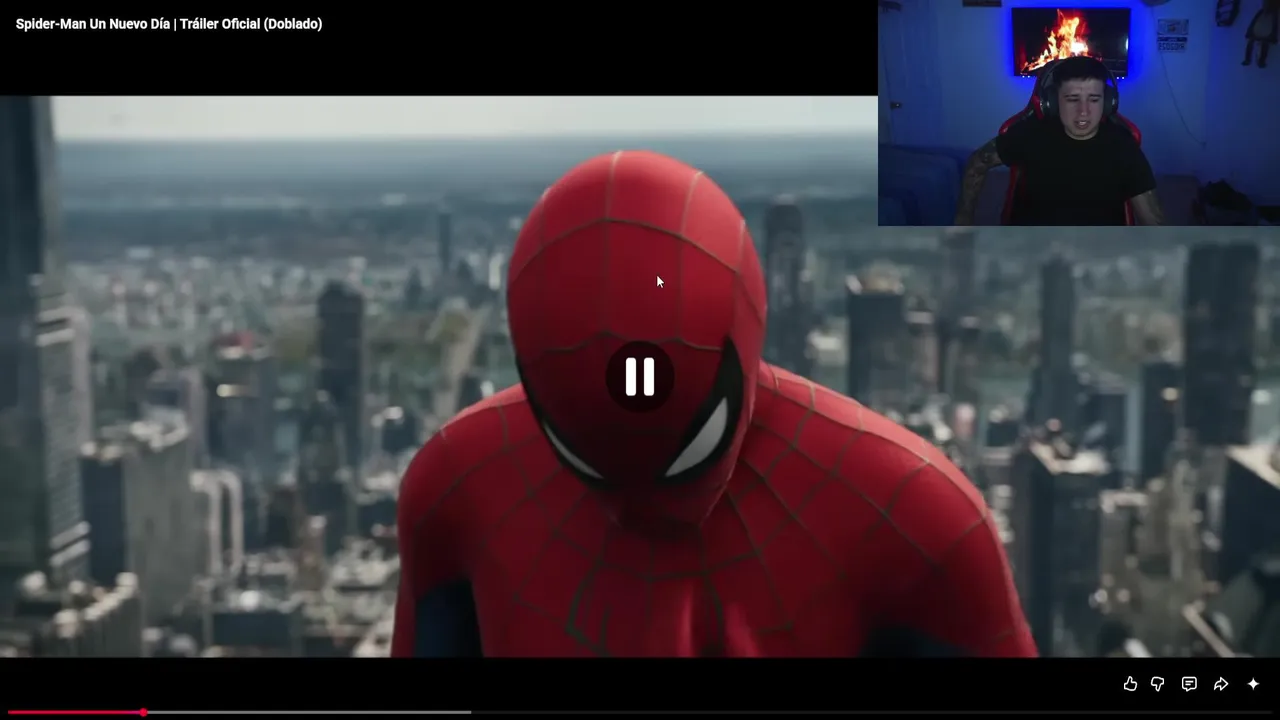Seek within the grey buffered progress bar
The height and width of the screenshot is (720, 1280).
point(308,712)
